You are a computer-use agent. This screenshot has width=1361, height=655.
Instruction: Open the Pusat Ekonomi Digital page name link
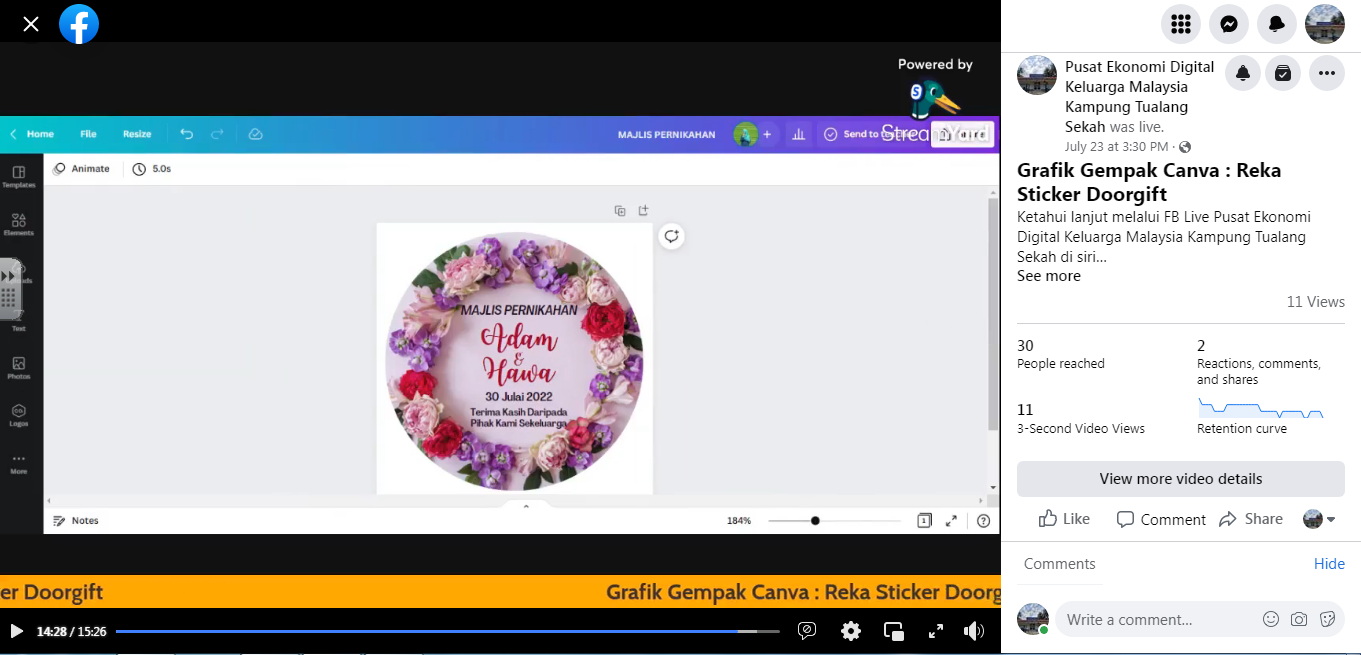pyautogui.click(x=1140, y=96)
